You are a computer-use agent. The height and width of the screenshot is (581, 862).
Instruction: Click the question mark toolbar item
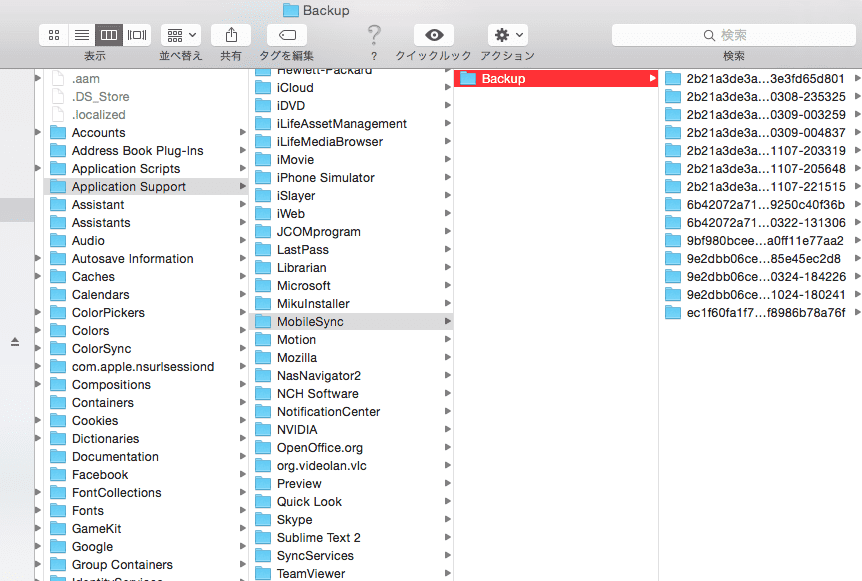tap(374, 35)
